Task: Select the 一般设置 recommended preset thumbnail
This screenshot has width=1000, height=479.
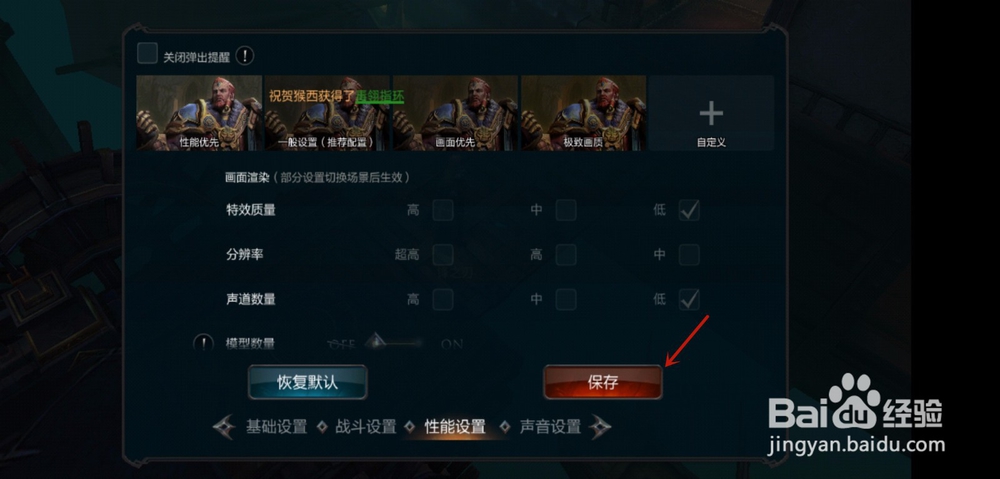Action: coord(327,113)
